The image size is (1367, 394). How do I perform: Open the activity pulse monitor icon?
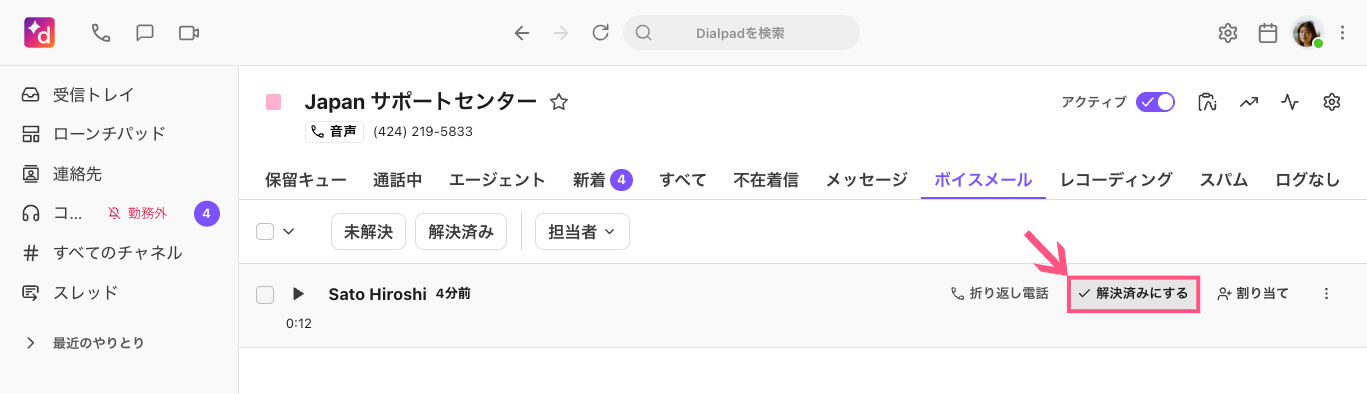1290,102
